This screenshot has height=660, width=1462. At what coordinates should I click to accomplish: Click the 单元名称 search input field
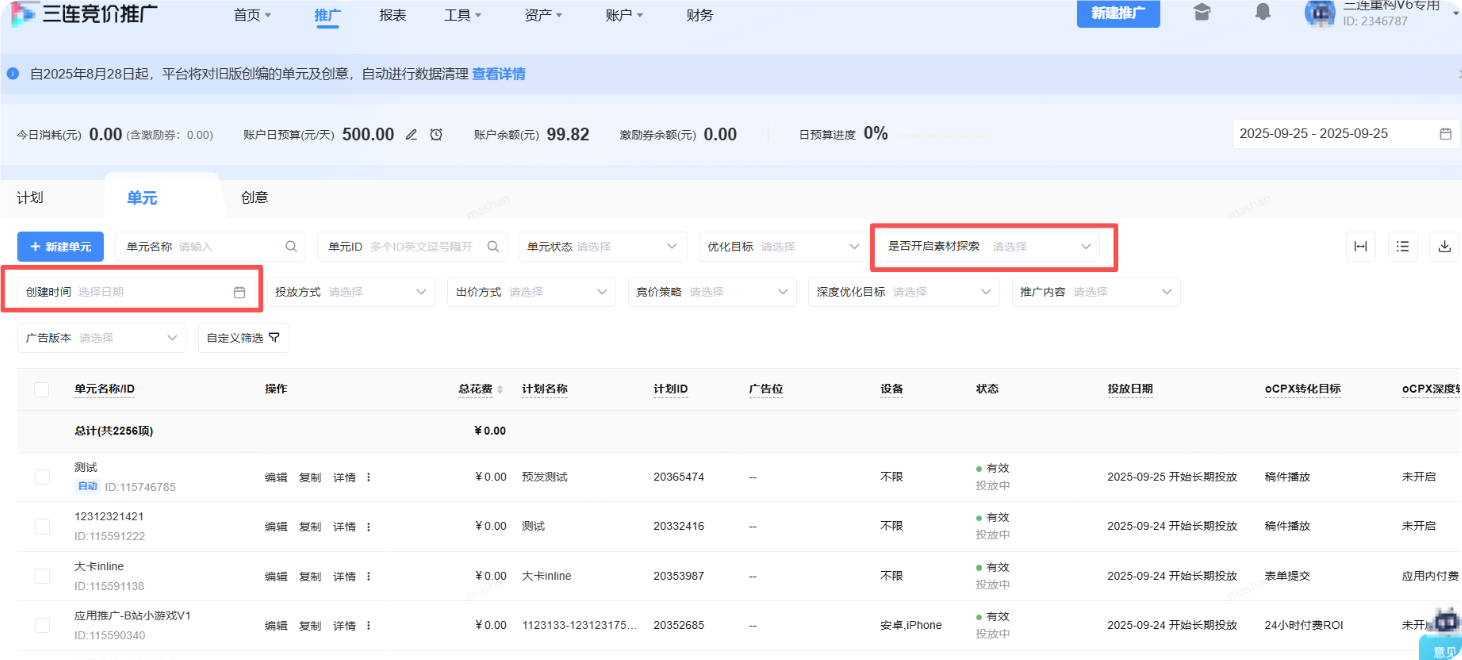[210, 246]
